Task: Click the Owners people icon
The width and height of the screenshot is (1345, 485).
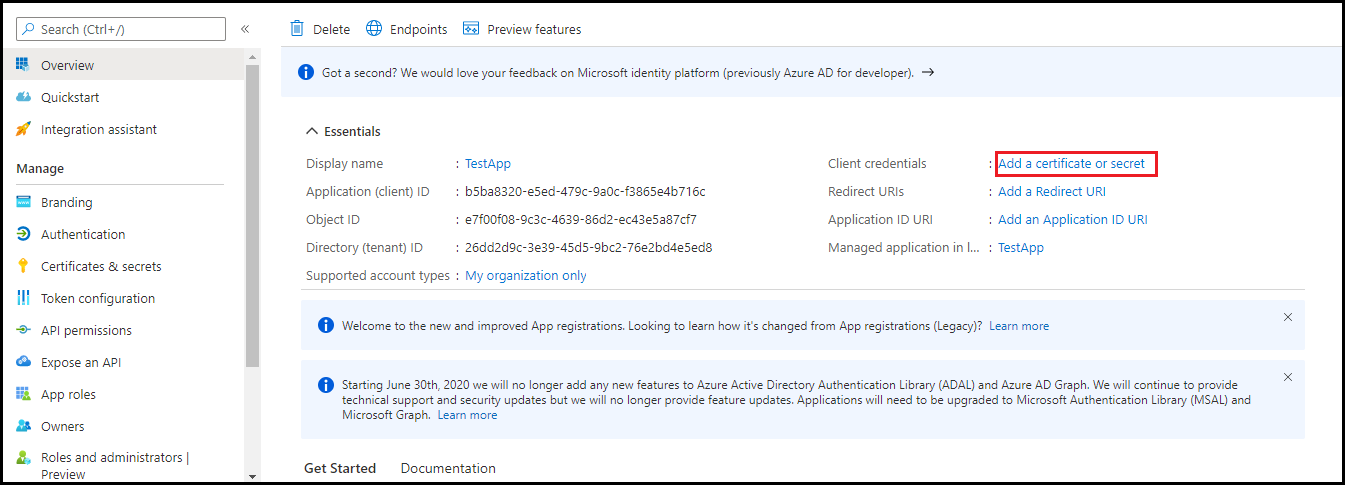Action: [23, 426]
